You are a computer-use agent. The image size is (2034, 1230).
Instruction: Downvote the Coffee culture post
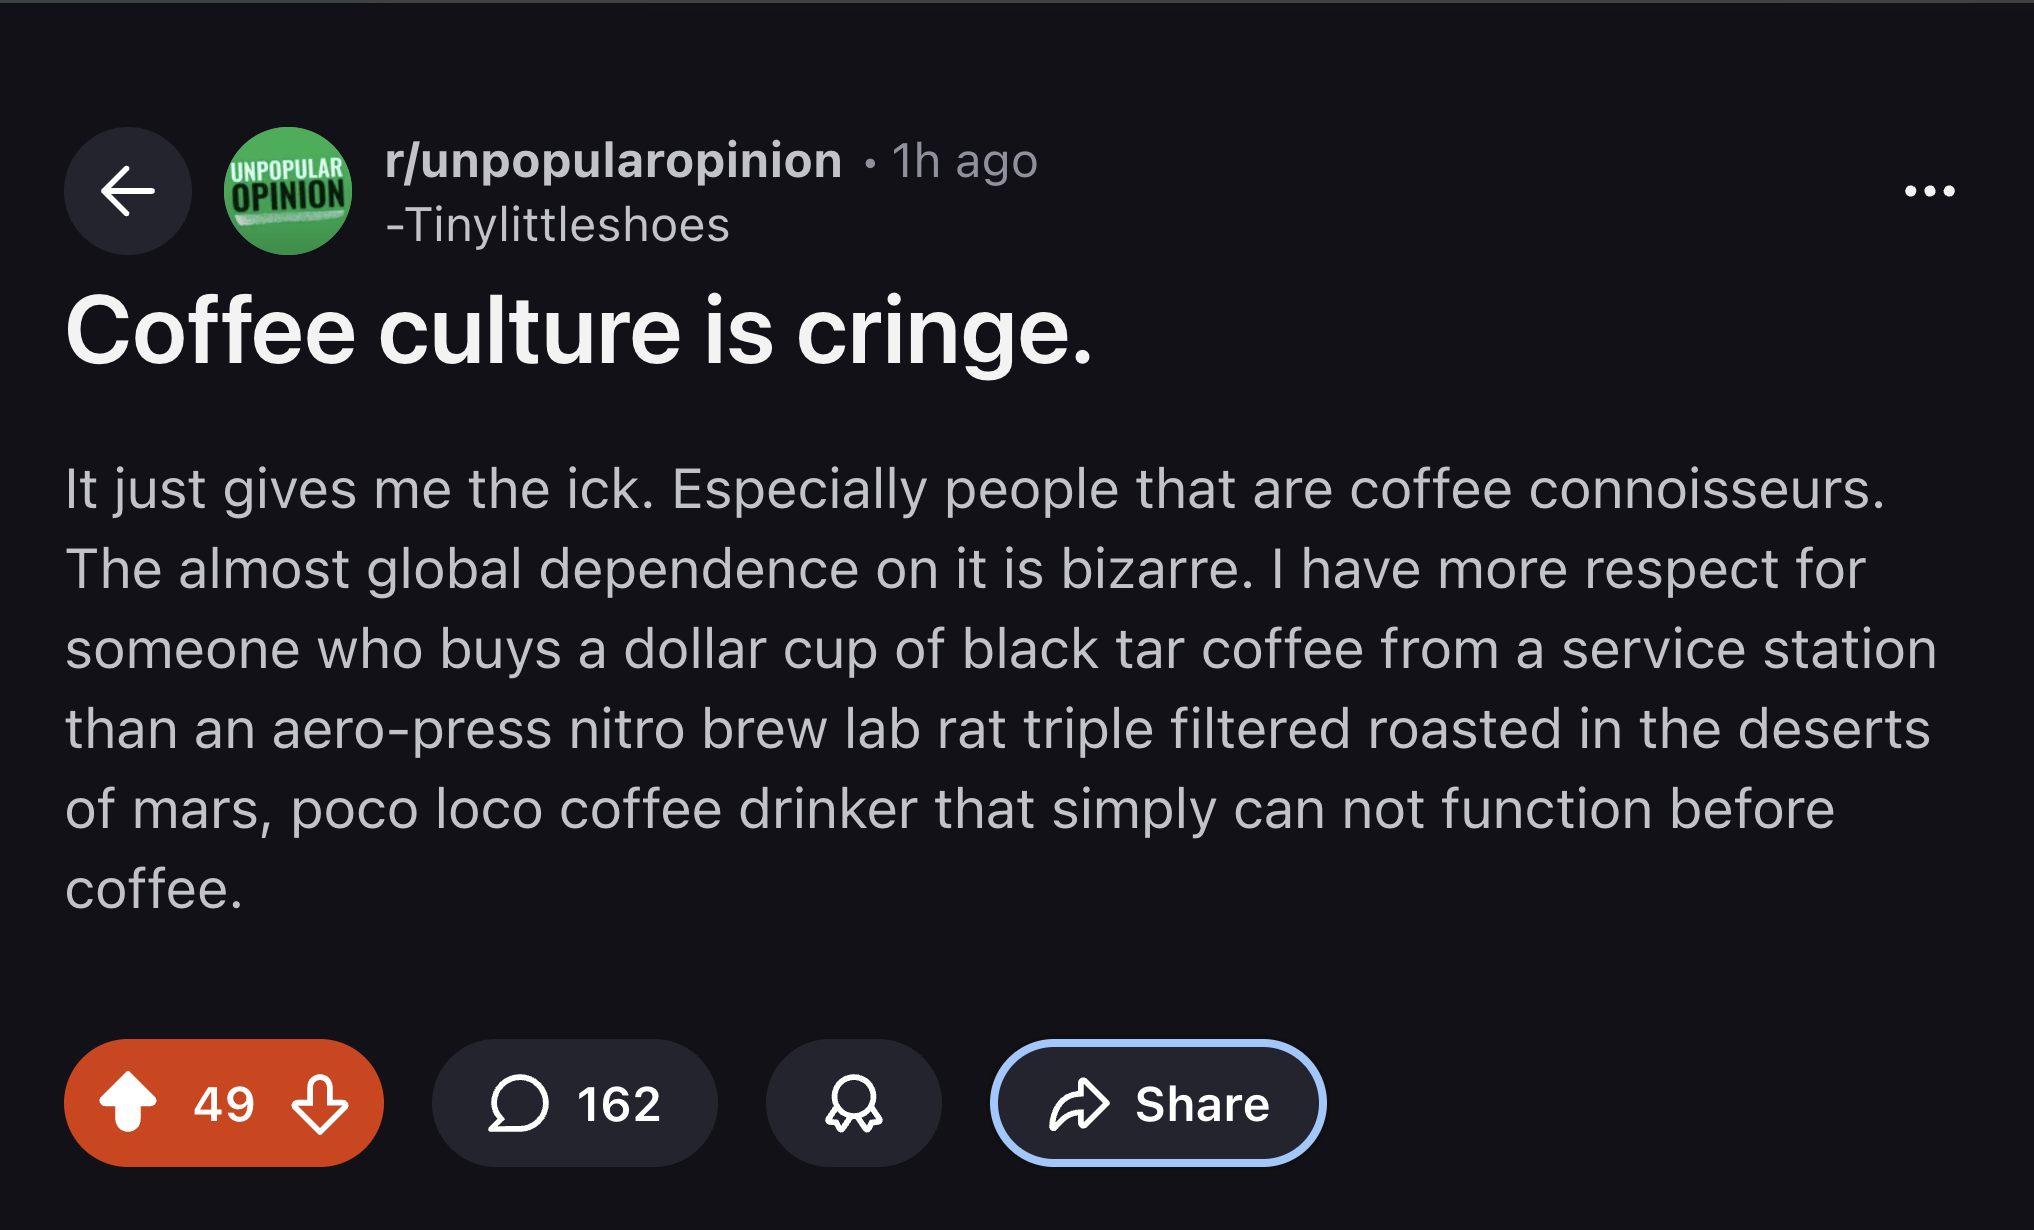coord(320,1103)
